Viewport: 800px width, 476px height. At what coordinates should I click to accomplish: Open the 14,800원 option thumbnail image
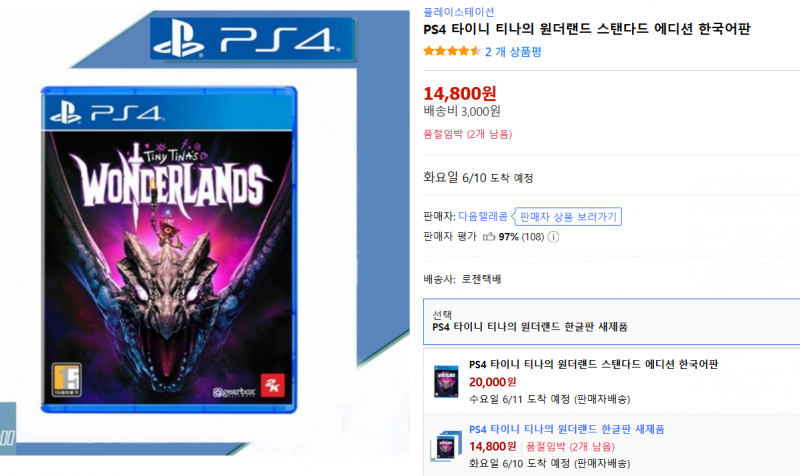446,446
